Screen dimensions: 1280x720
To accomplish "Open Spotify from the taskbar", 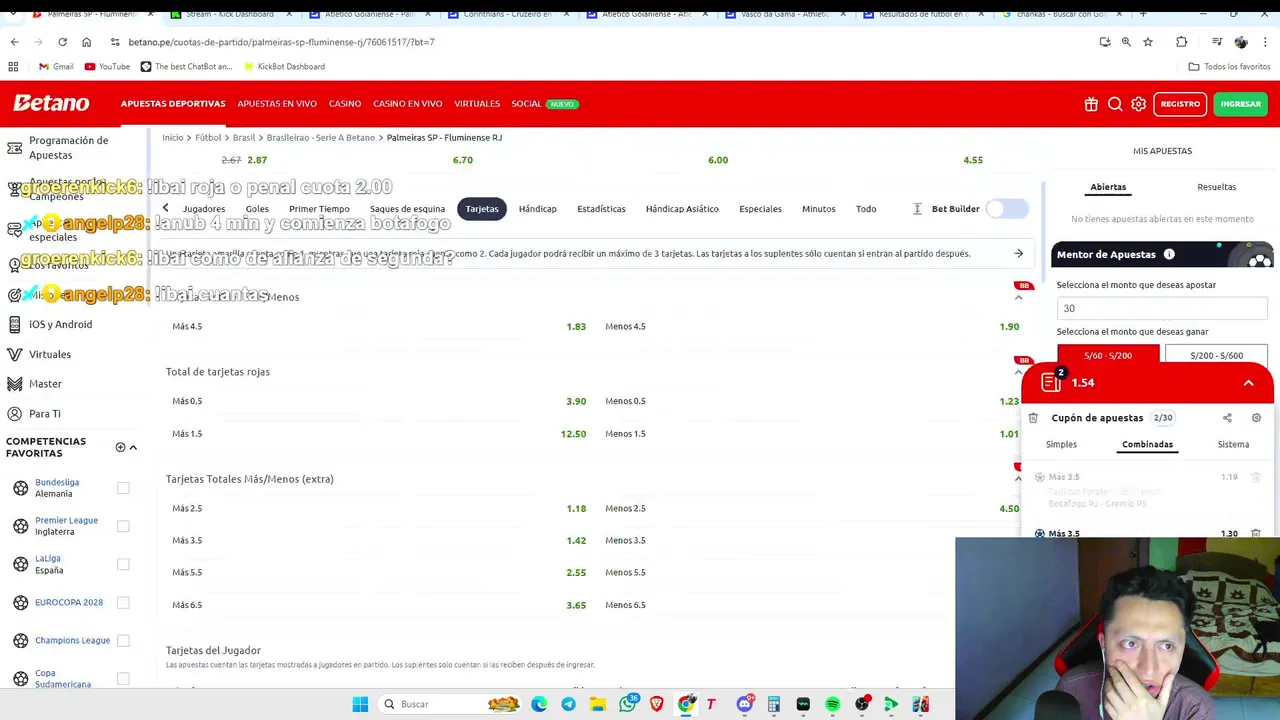I will point(832,704).
